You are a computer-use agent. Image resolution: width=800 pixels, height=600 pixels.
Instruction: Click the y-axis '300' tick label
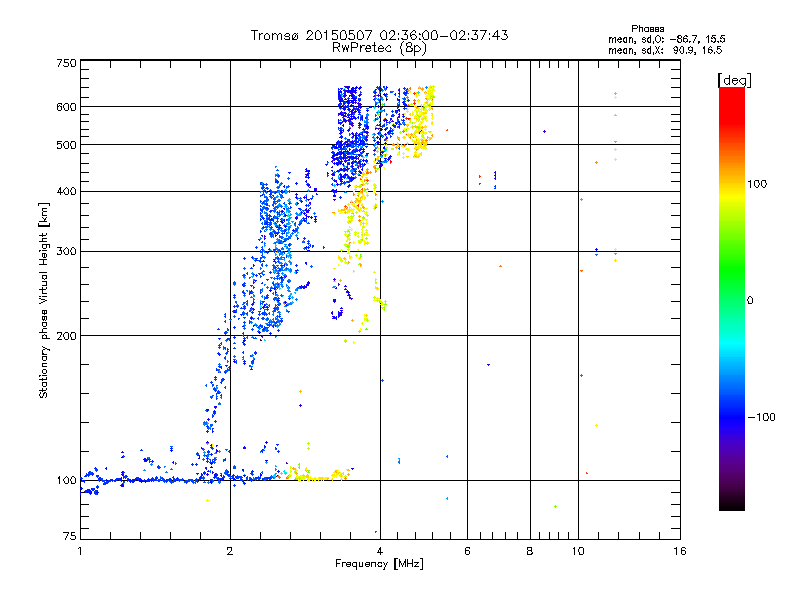pyautogui.click(x=66, y=251)
